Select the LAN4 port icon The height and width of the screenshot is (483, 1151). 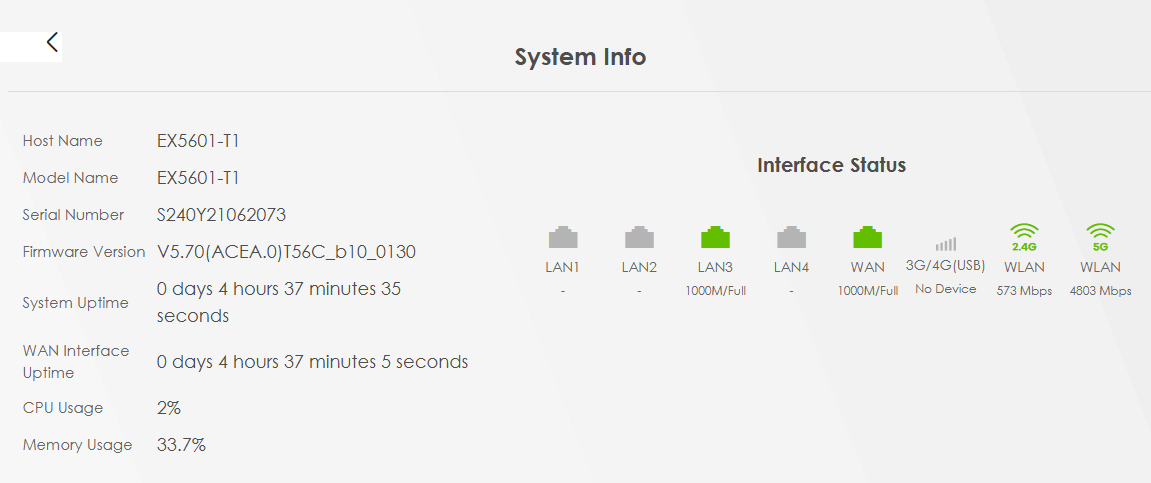point(791,237)
